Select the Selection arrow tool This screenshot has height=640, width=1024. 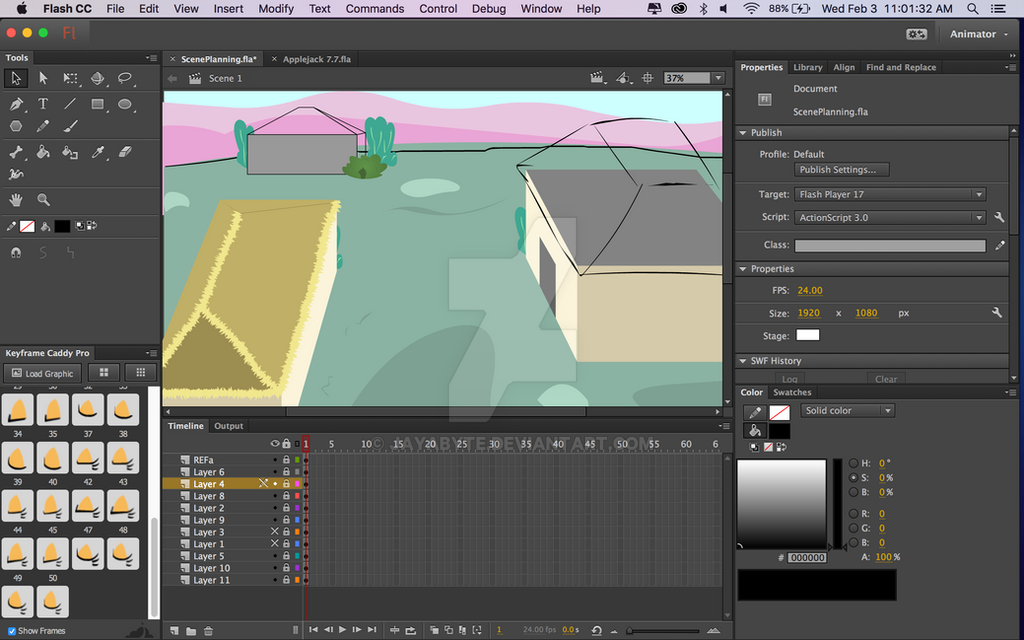(x=16, y=78)
